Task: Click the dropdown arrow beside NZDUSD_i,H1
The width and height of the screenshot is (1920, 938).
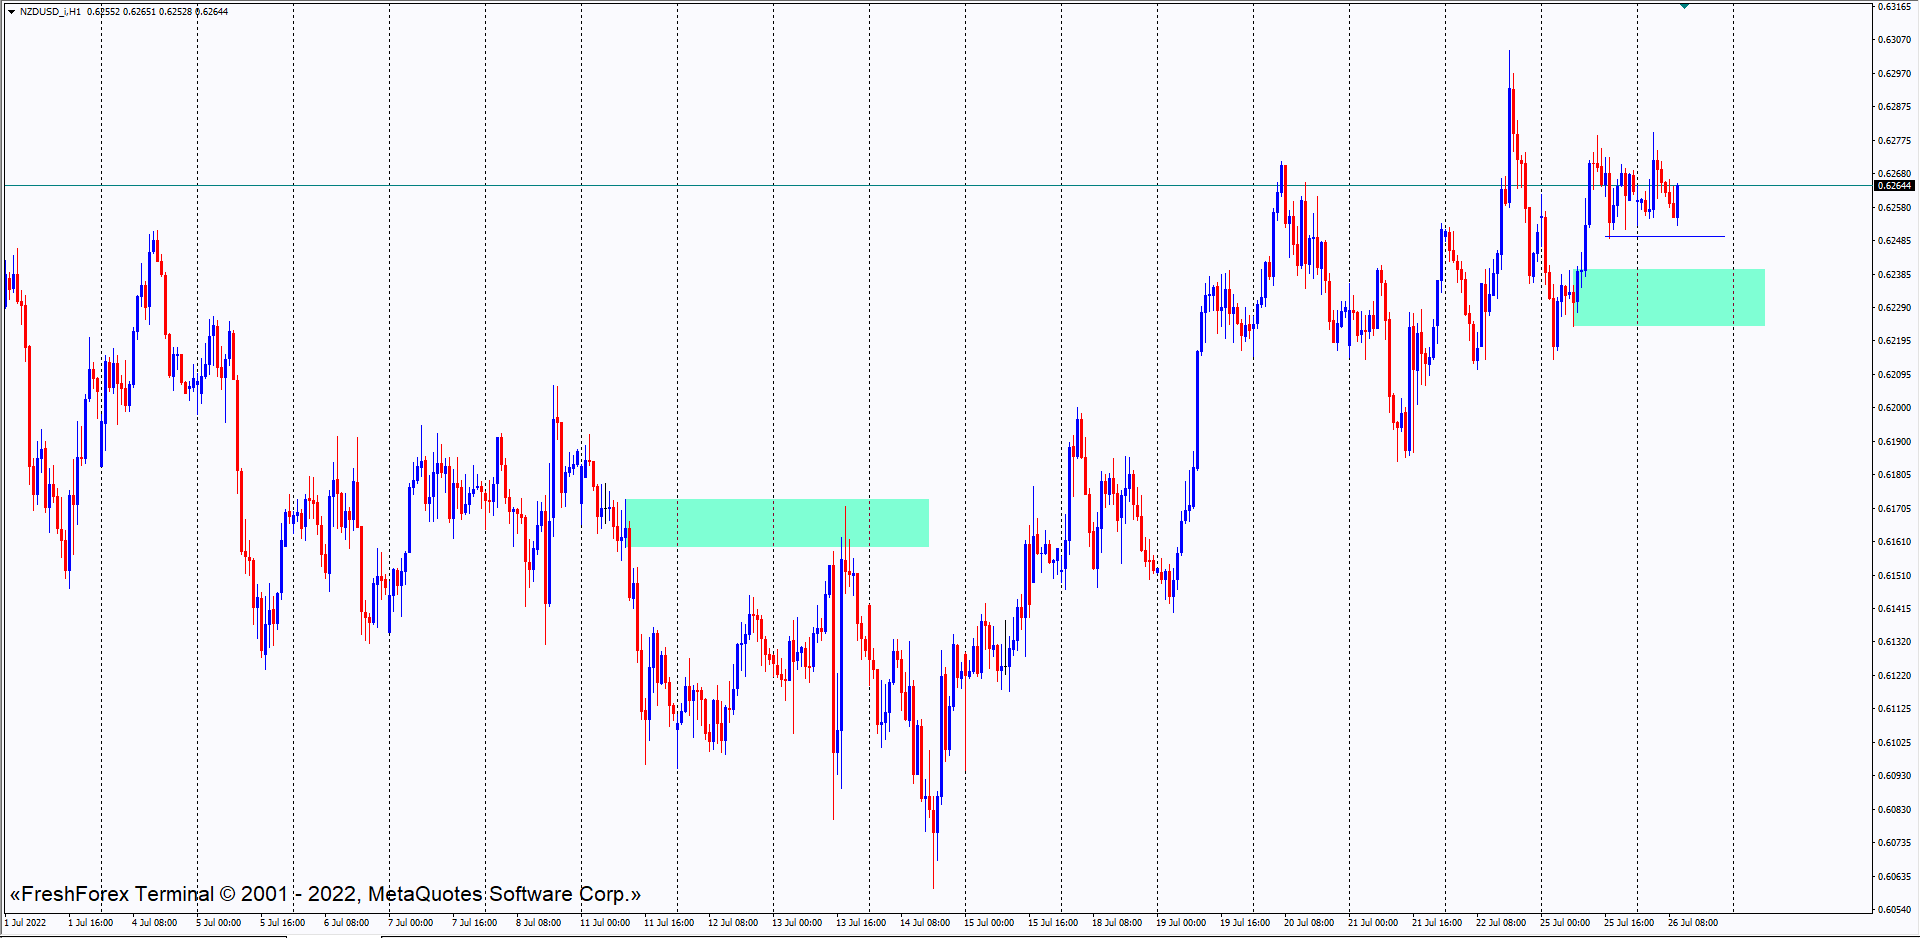Action: (11, 12)
